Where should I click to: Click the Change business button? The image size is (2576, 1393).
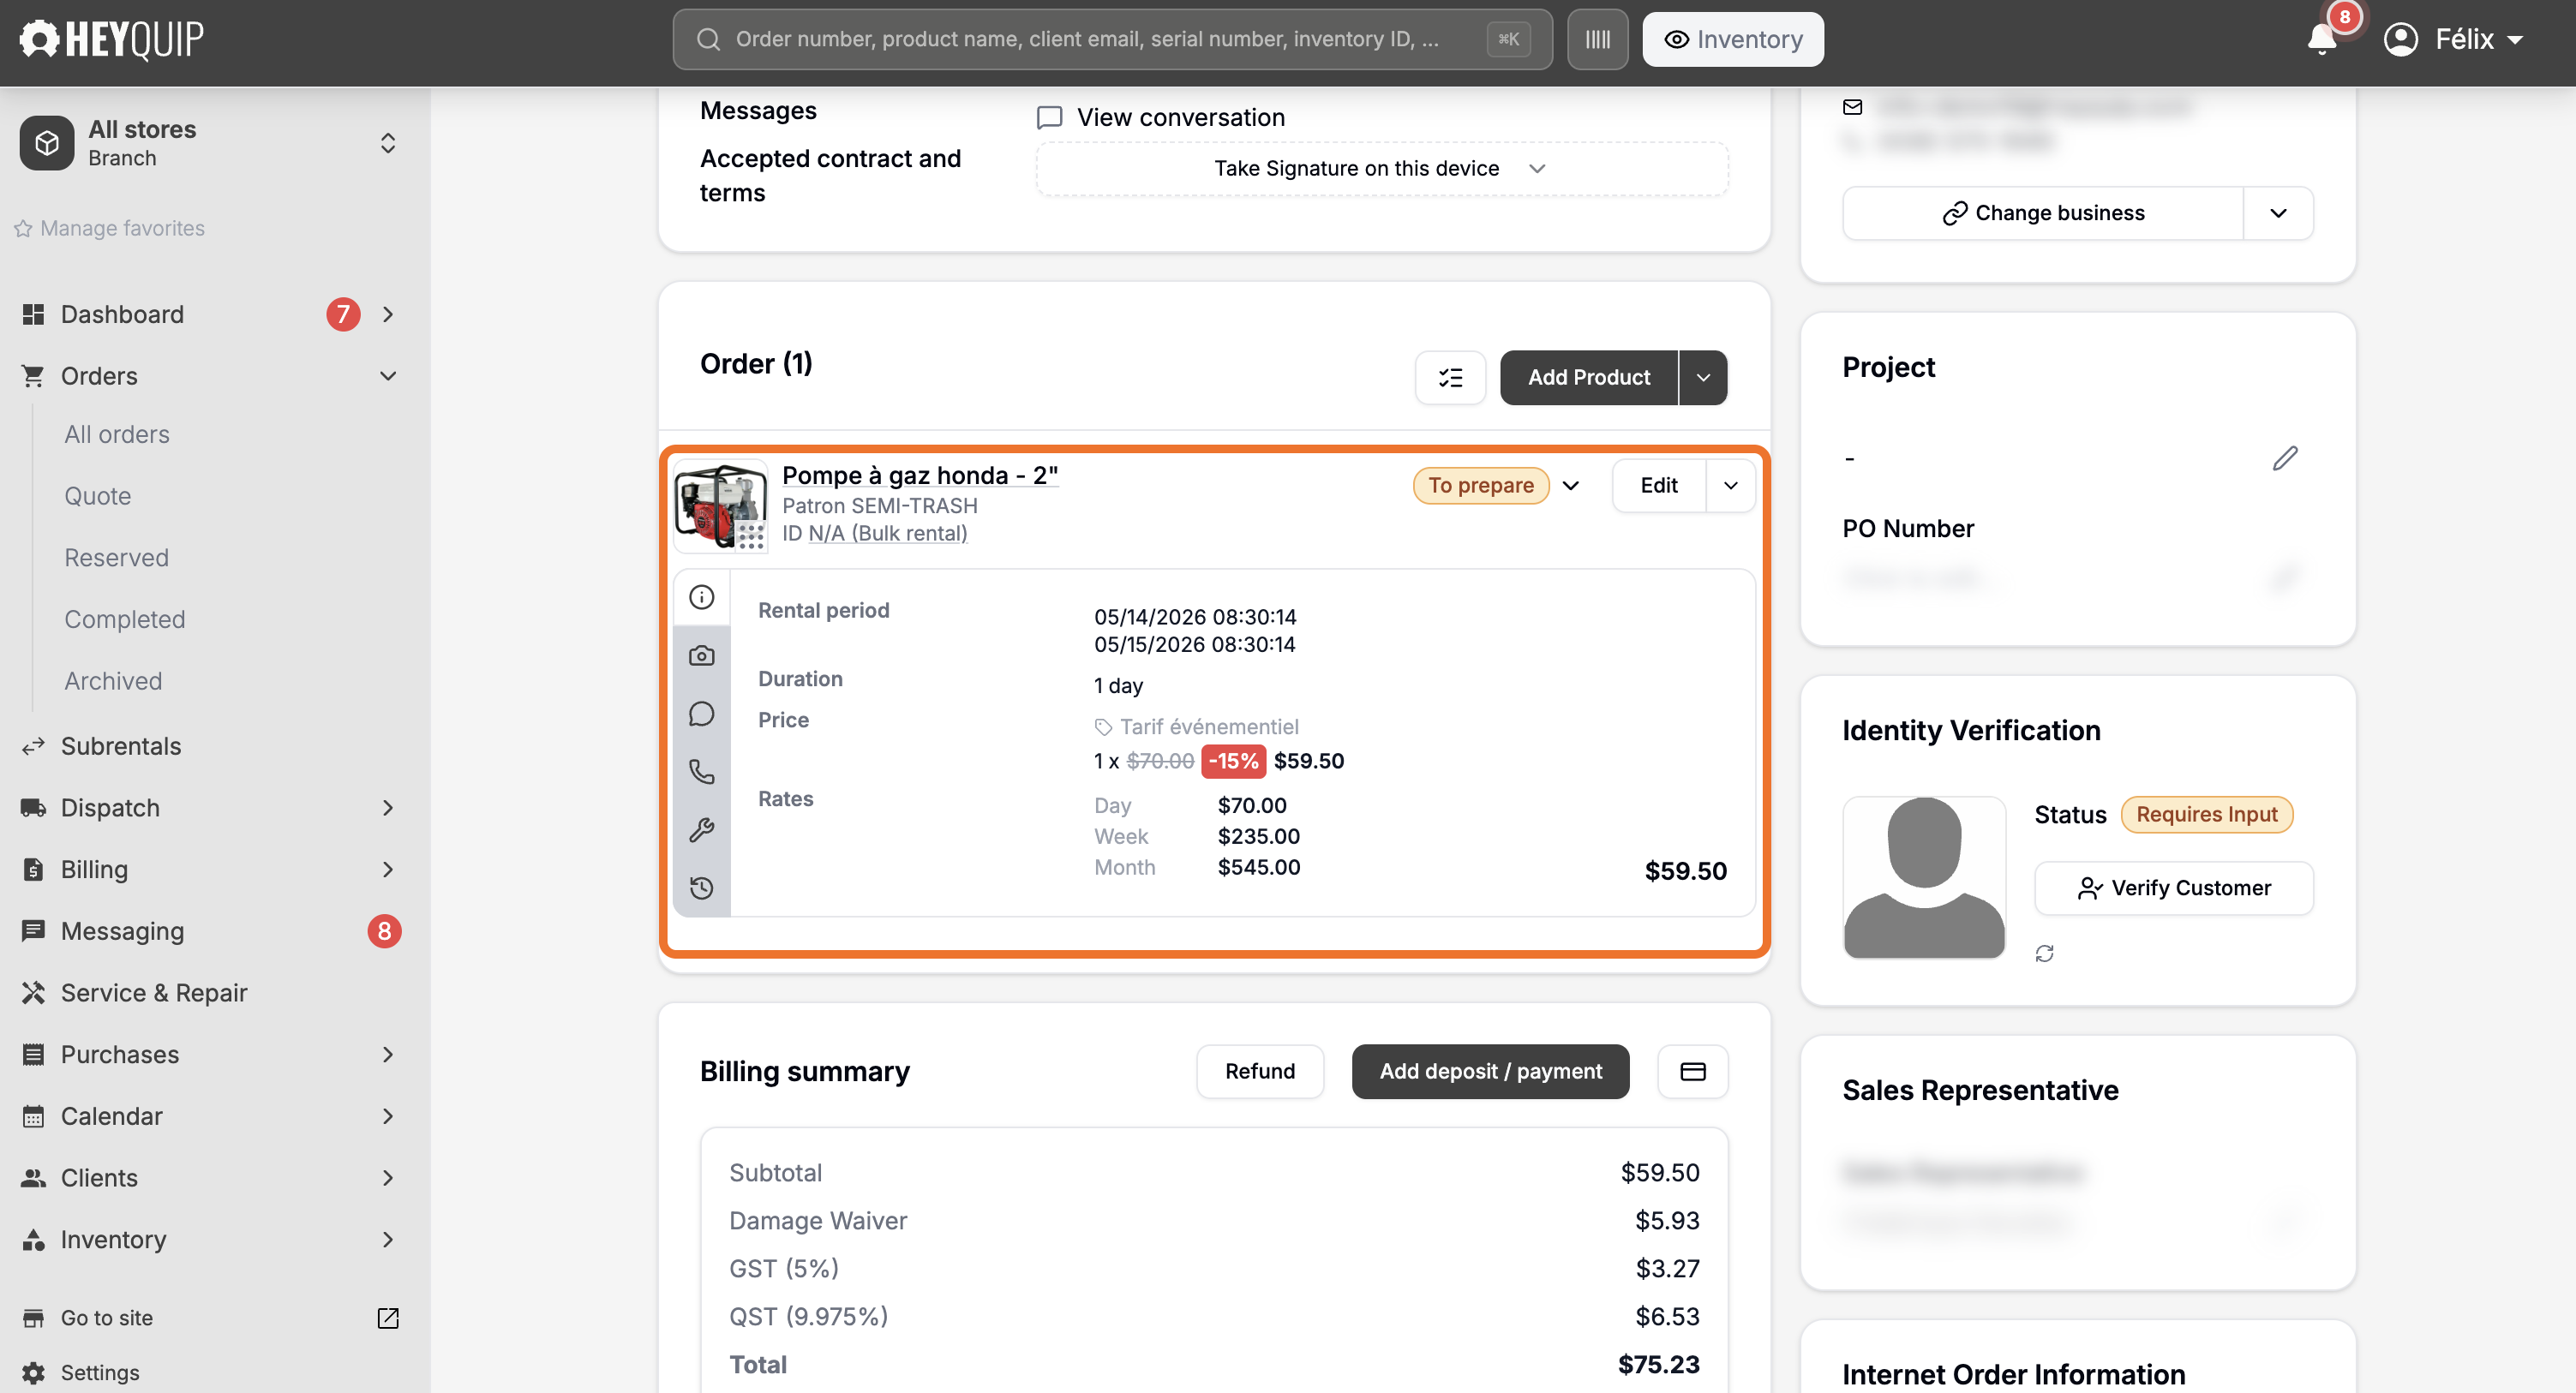(2043, 213)
